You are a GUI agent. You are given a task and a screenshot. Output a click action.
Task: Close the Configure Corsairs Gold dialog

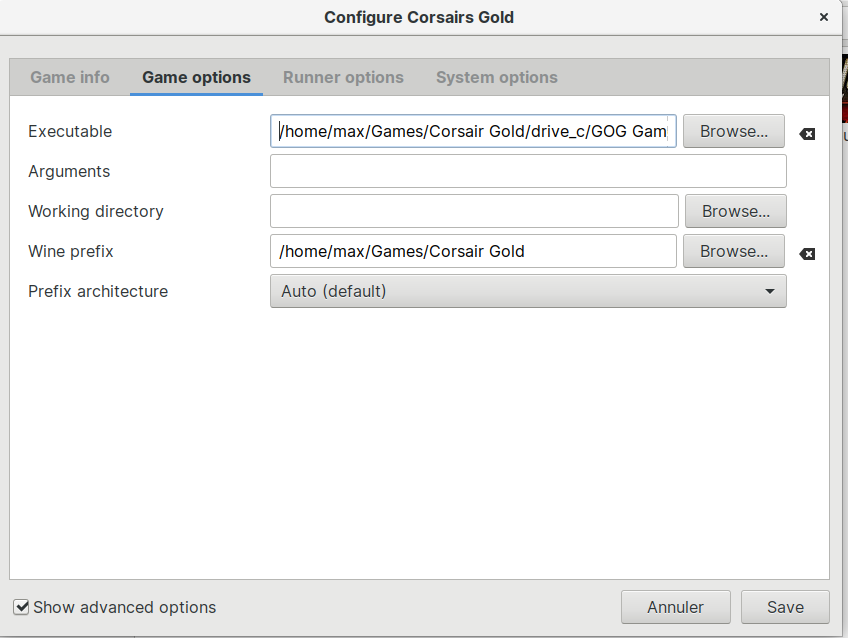[x=824, y=17]
